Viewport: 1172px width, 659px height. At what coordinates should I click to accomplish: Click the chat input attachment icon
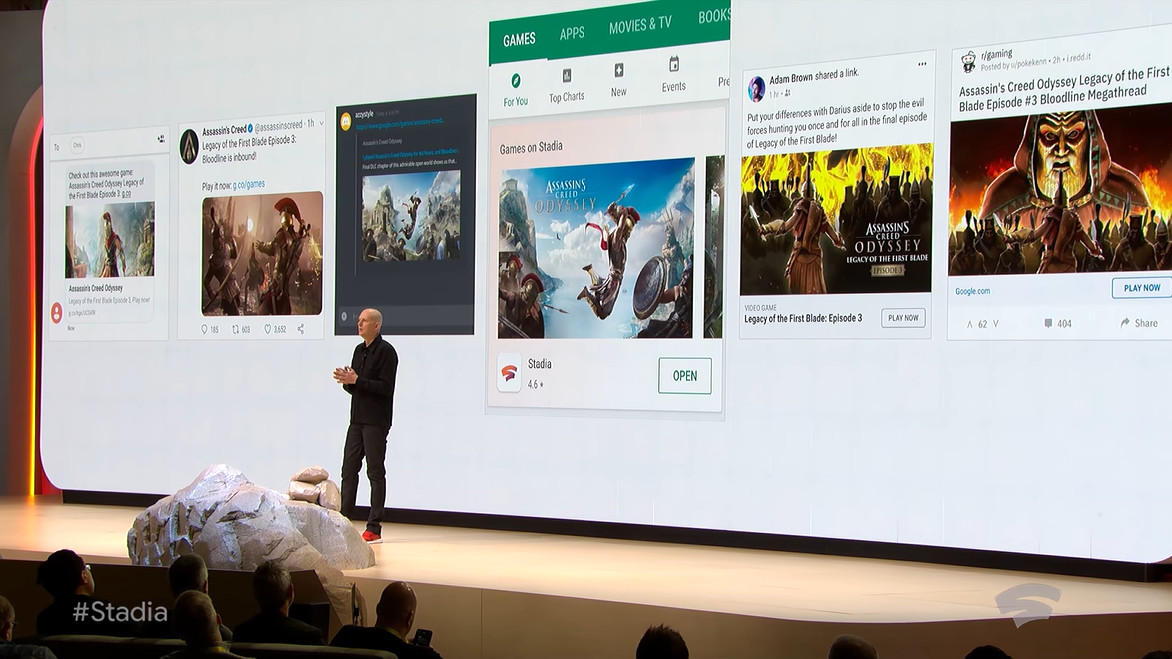(x=344, y=316)
